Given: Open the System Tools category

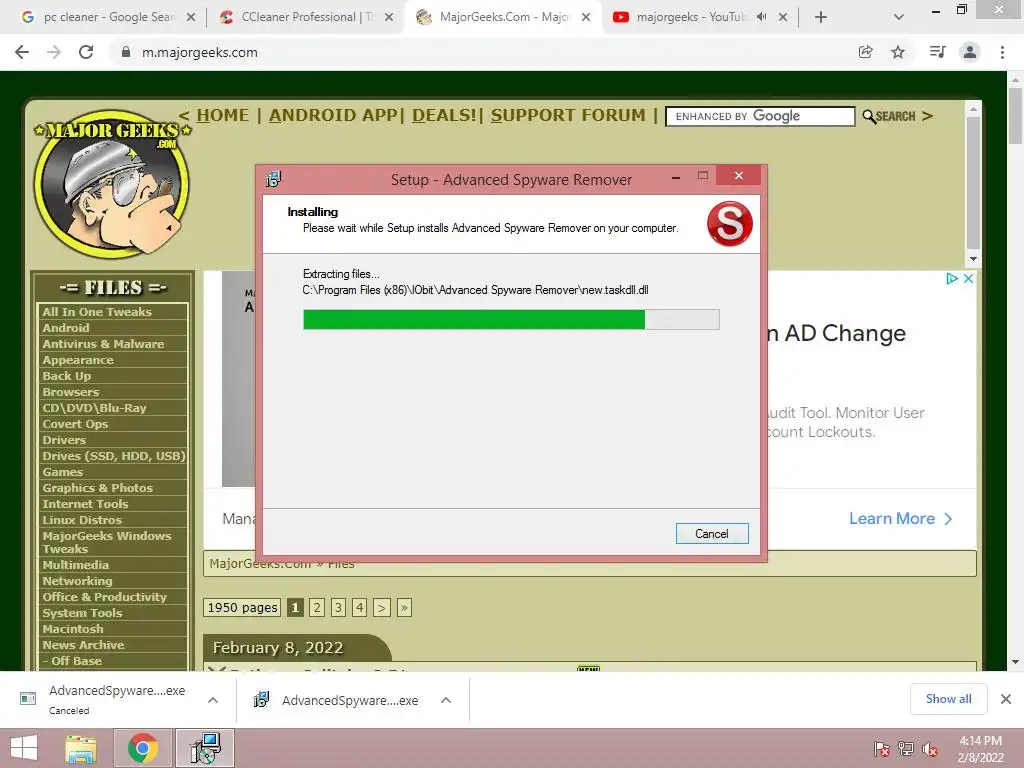Looking at the screenshot, I should [x=82, y=613].
